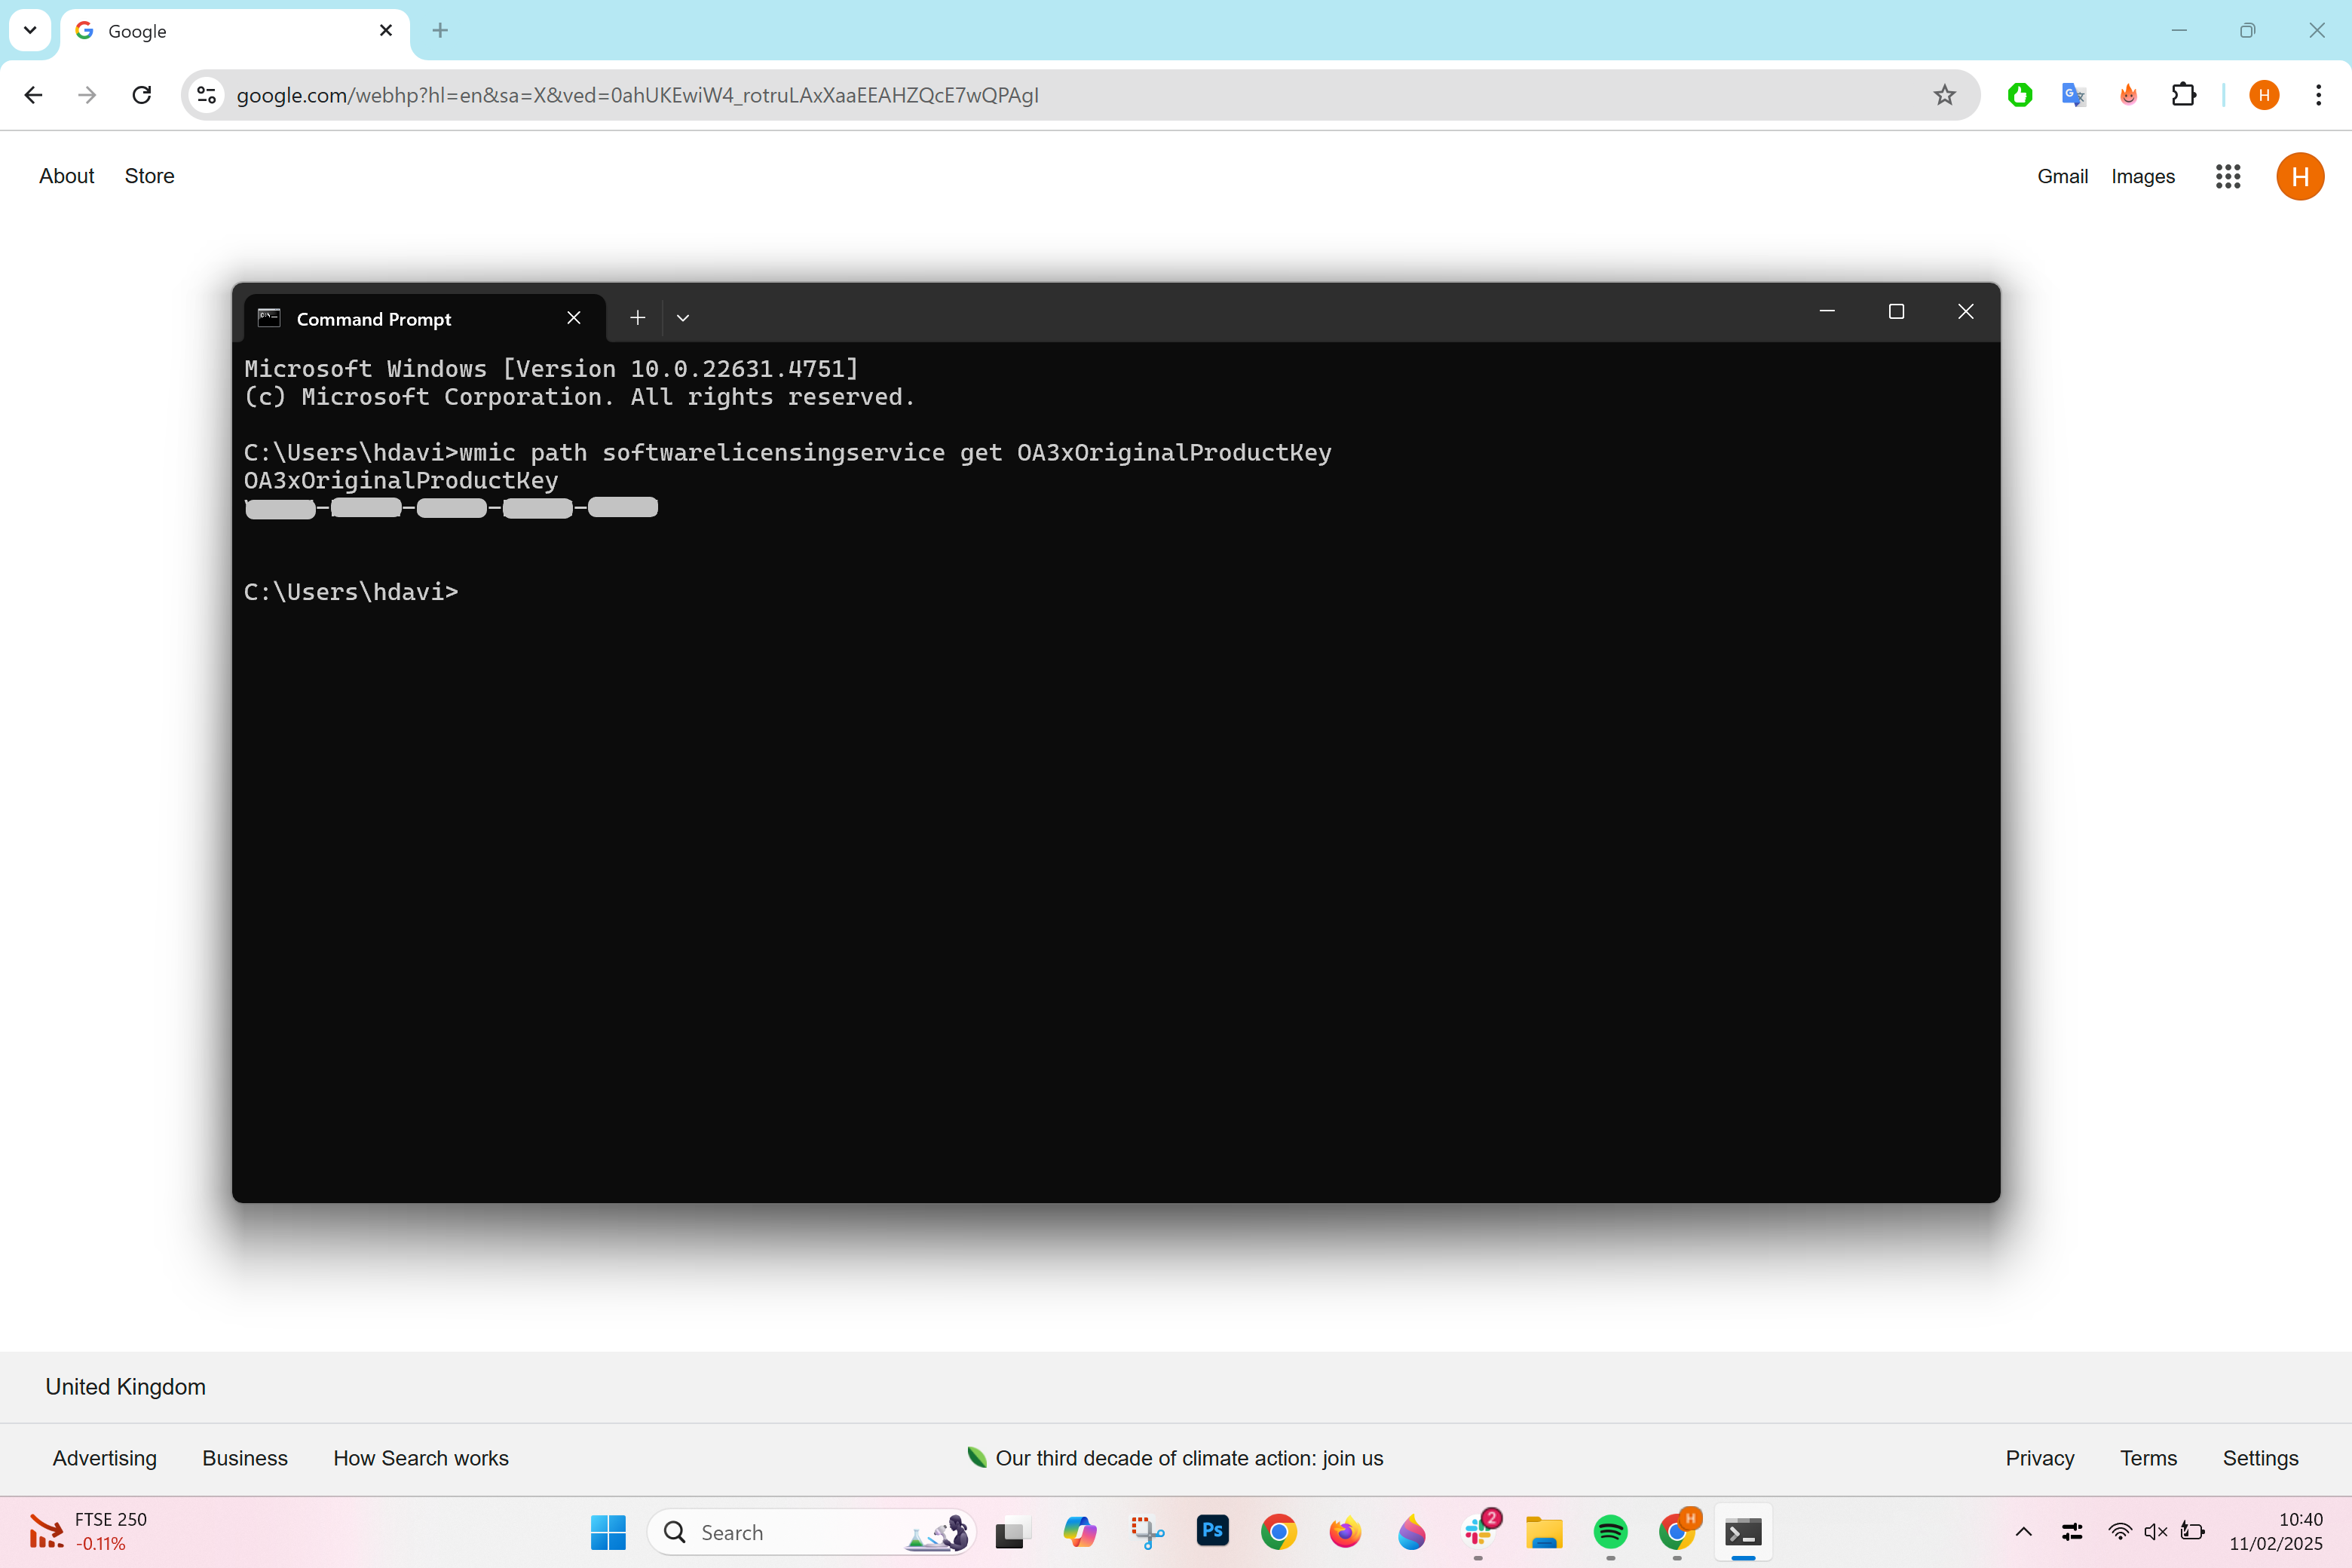Click the Advertising footer link
The image size is (2352, 1568).
(105, 1458)
